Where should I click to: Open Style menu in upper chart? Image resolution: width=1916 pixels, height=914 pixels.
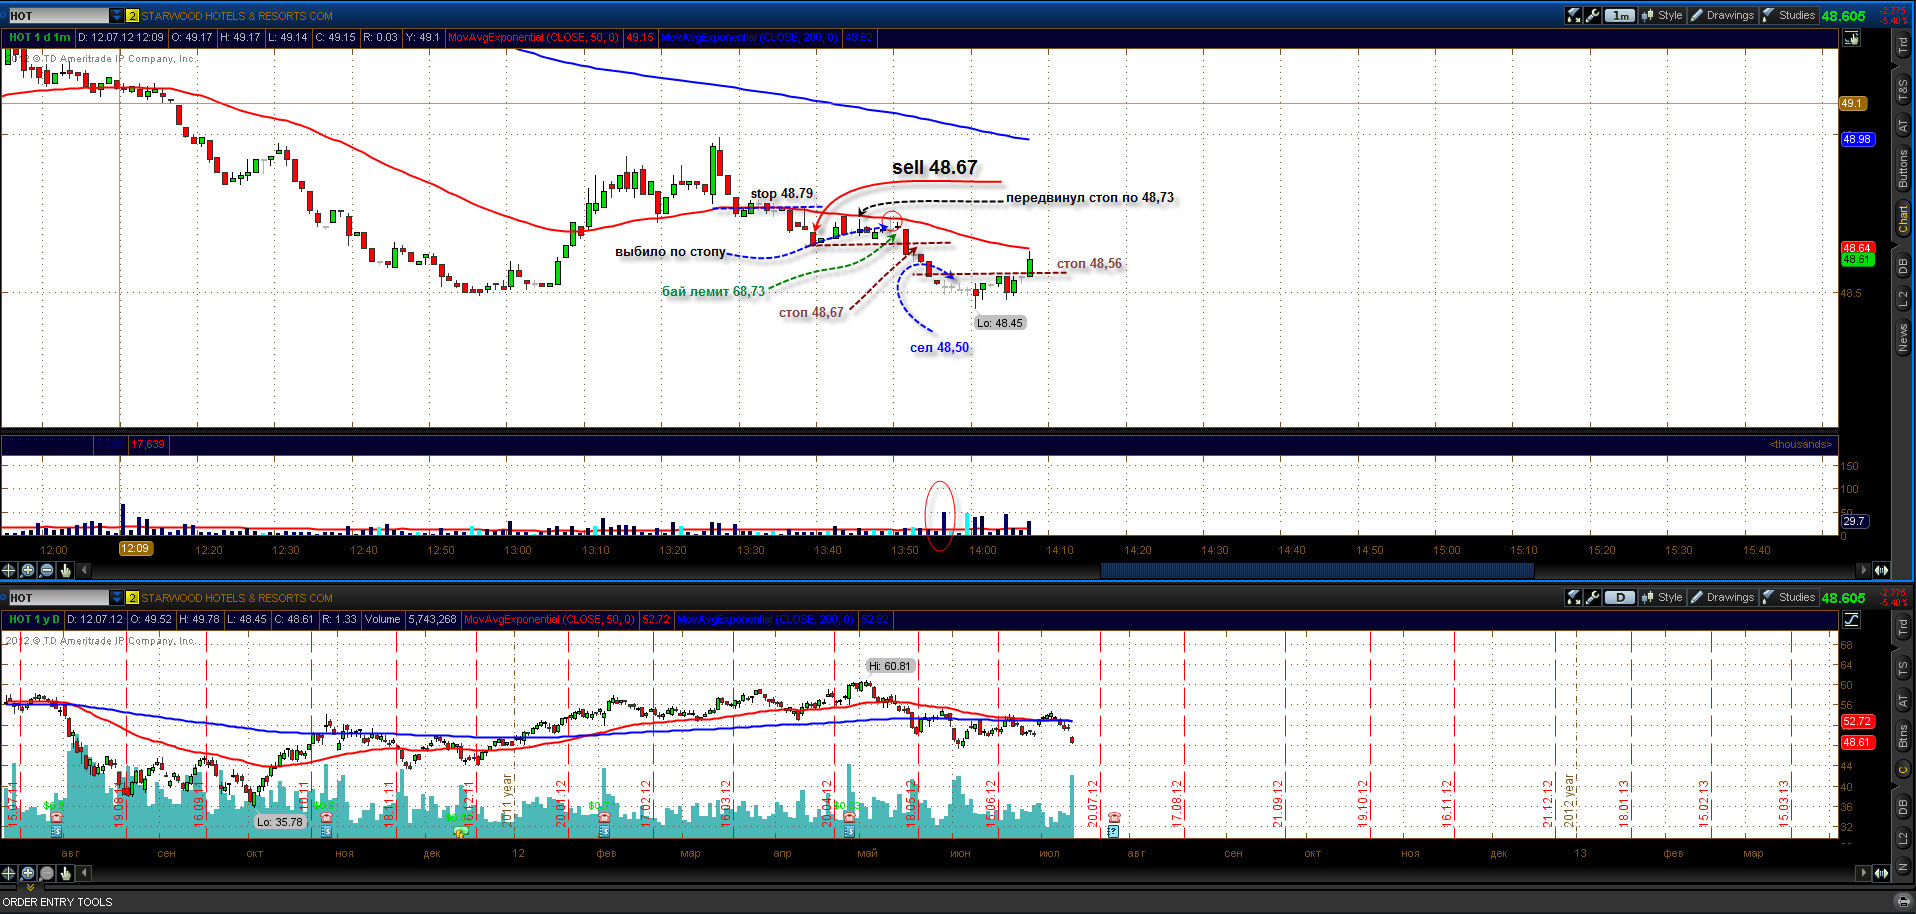1663,15
